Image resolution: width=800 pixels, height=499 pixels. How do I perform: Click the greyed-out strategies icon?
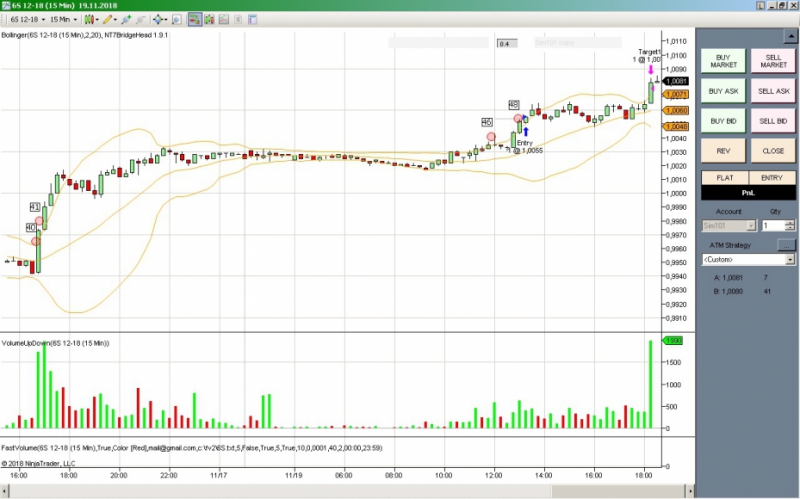141,19
